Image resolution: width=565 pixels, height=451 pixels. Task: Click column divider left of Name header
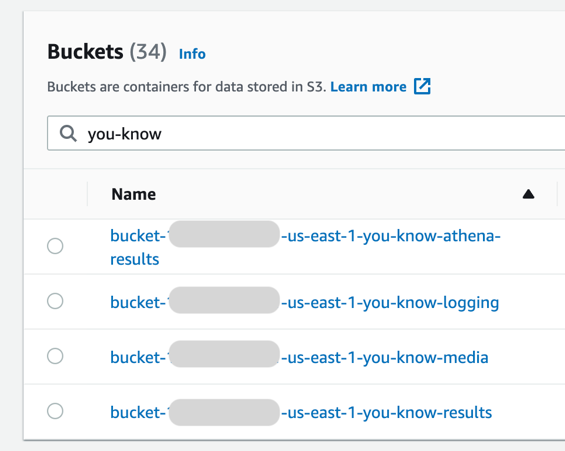pos(88,194)
